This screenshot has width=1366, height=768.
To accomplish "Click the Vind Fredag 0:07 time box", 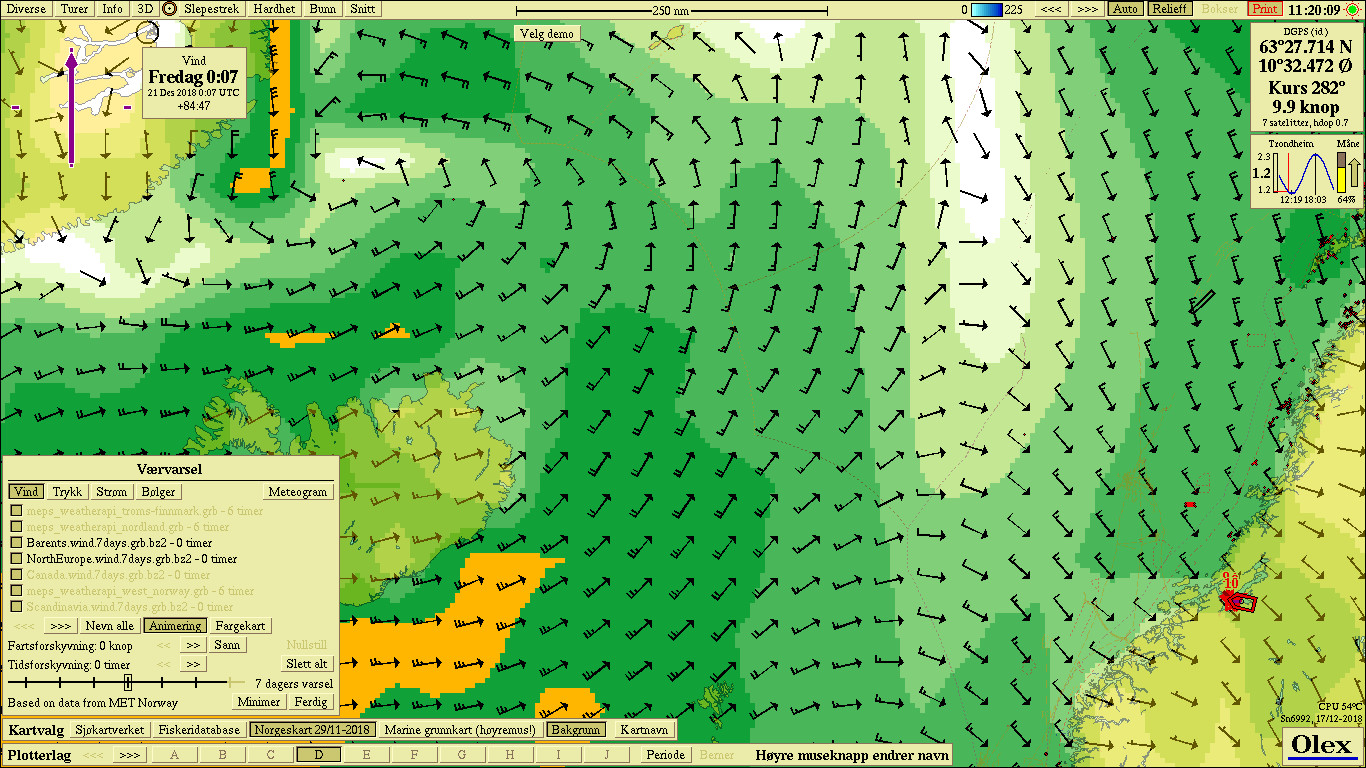I will [194, 82].
